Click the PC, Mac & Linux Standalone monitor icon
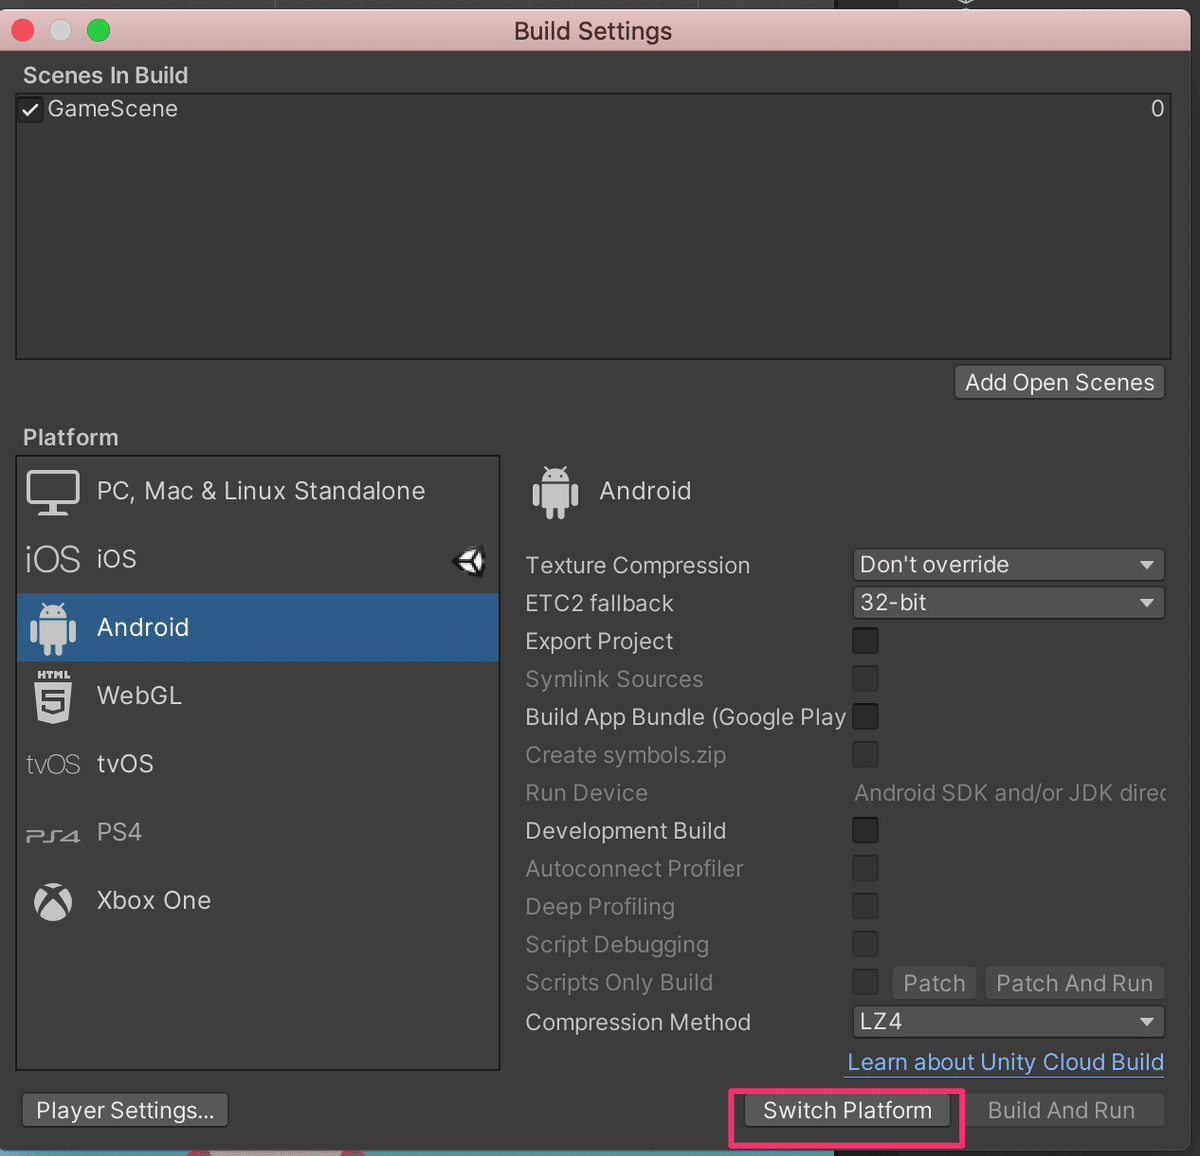This screenshot has width=1200, height=1156. (53, 492)
